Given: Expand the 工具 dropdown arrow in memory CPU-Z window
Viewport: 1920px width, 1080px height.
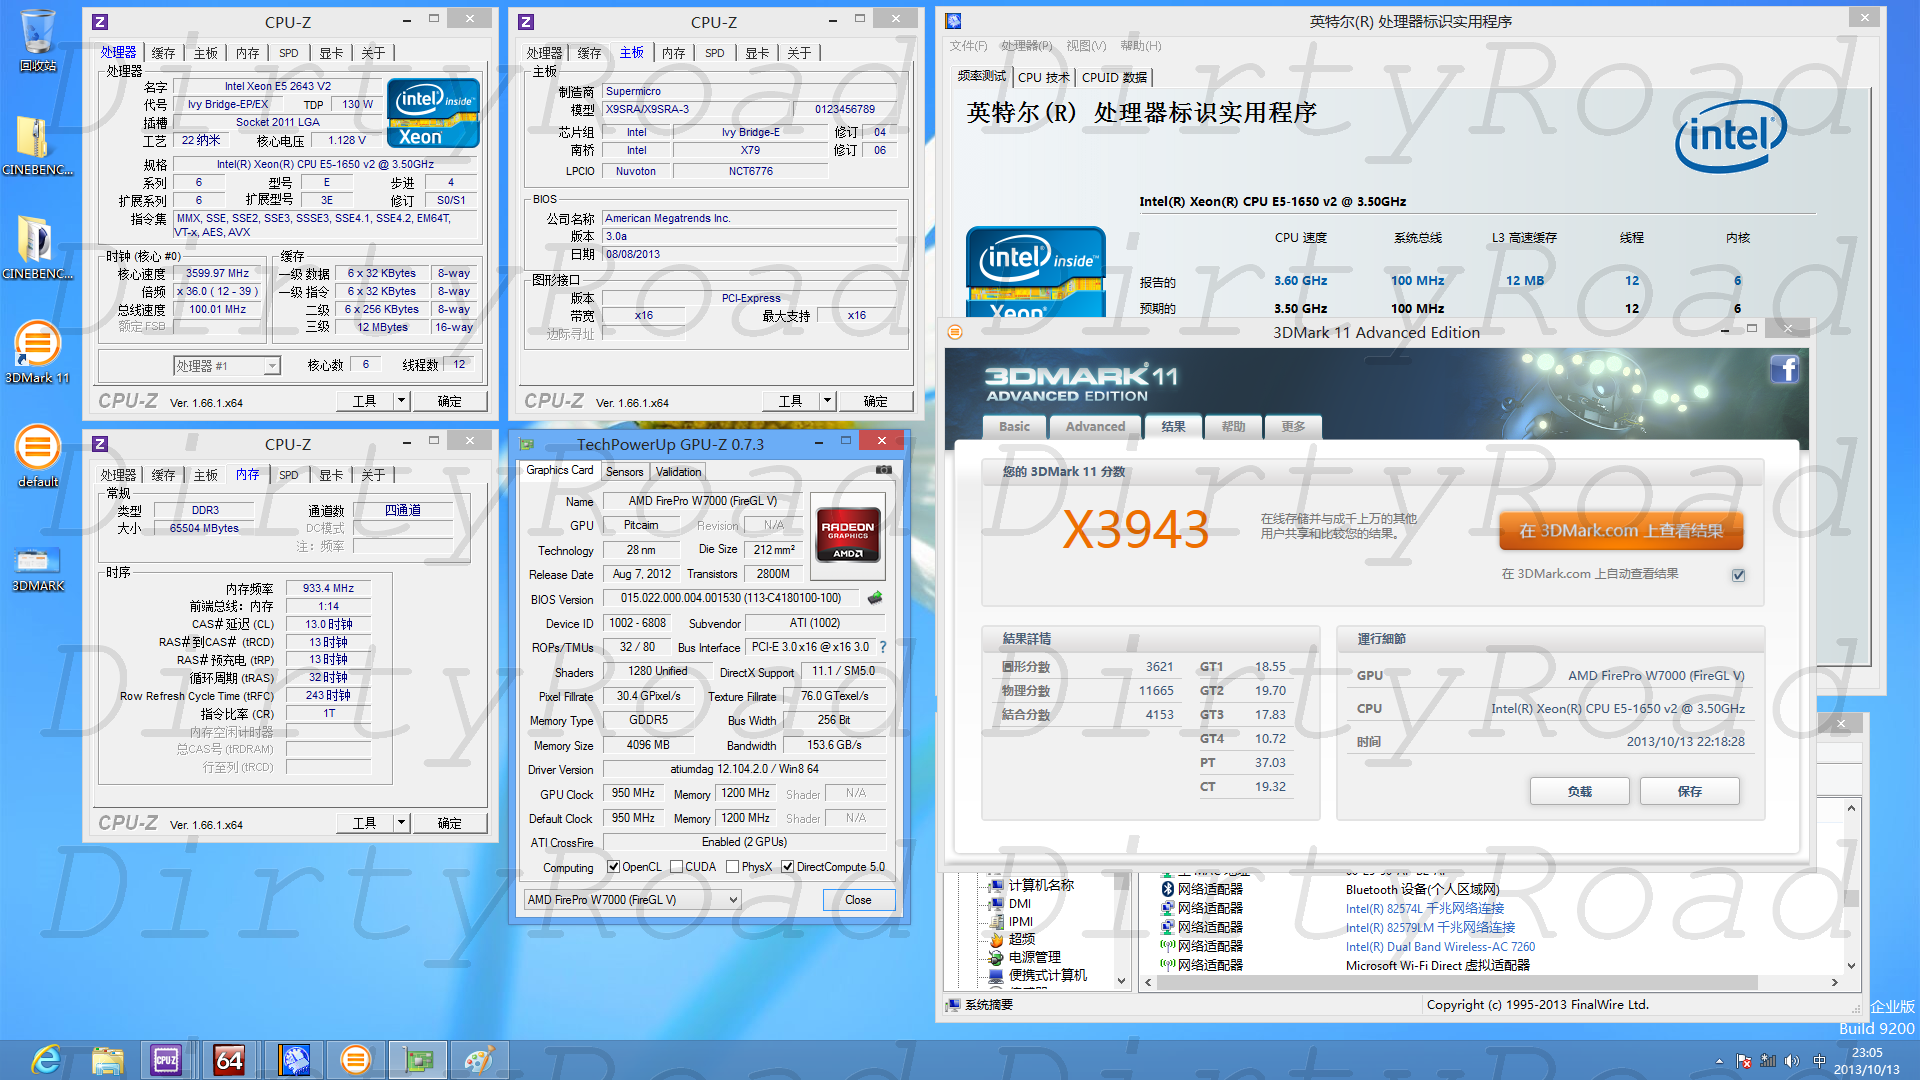Looking at the screenshot, I should tap(401, 823).
